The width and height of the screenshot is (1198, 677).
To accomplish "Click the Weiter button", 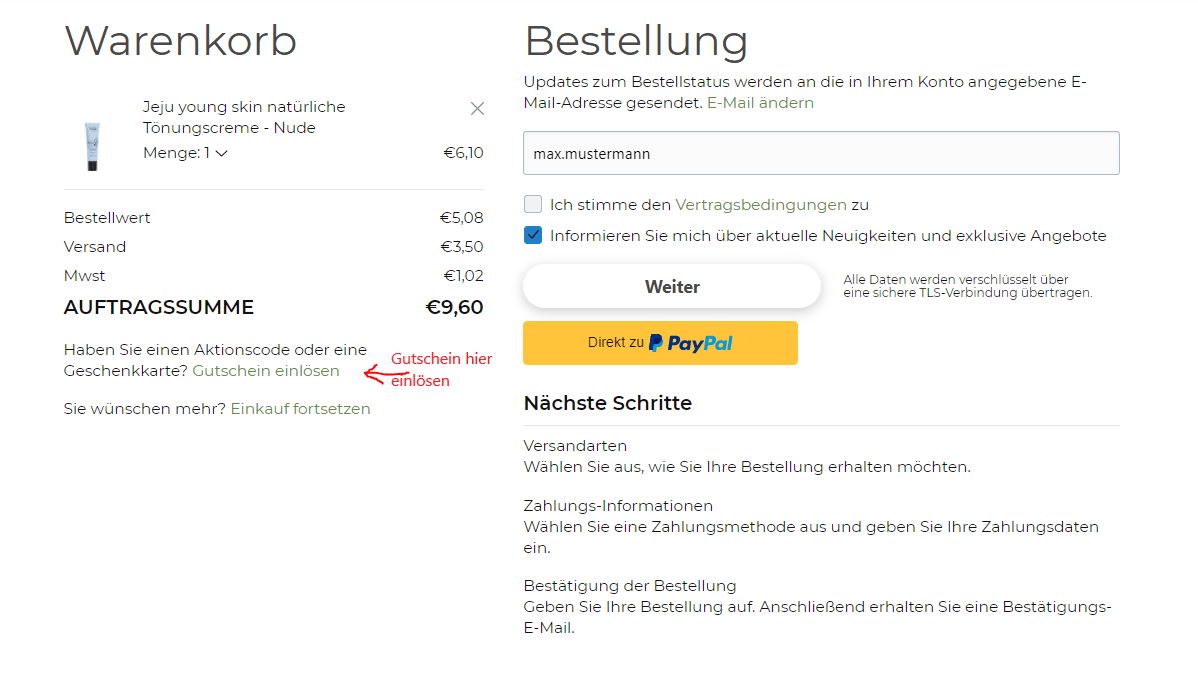I will point(672,287).
